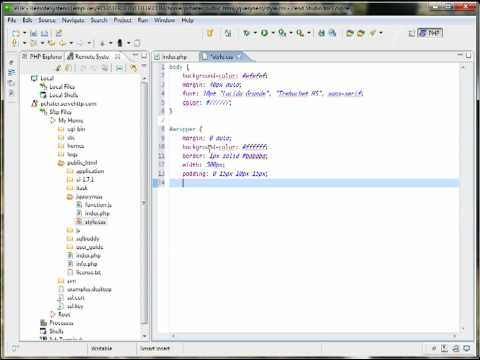480x360 pixels.
Task: Click the padding line in editor
Action: (225, 174)
